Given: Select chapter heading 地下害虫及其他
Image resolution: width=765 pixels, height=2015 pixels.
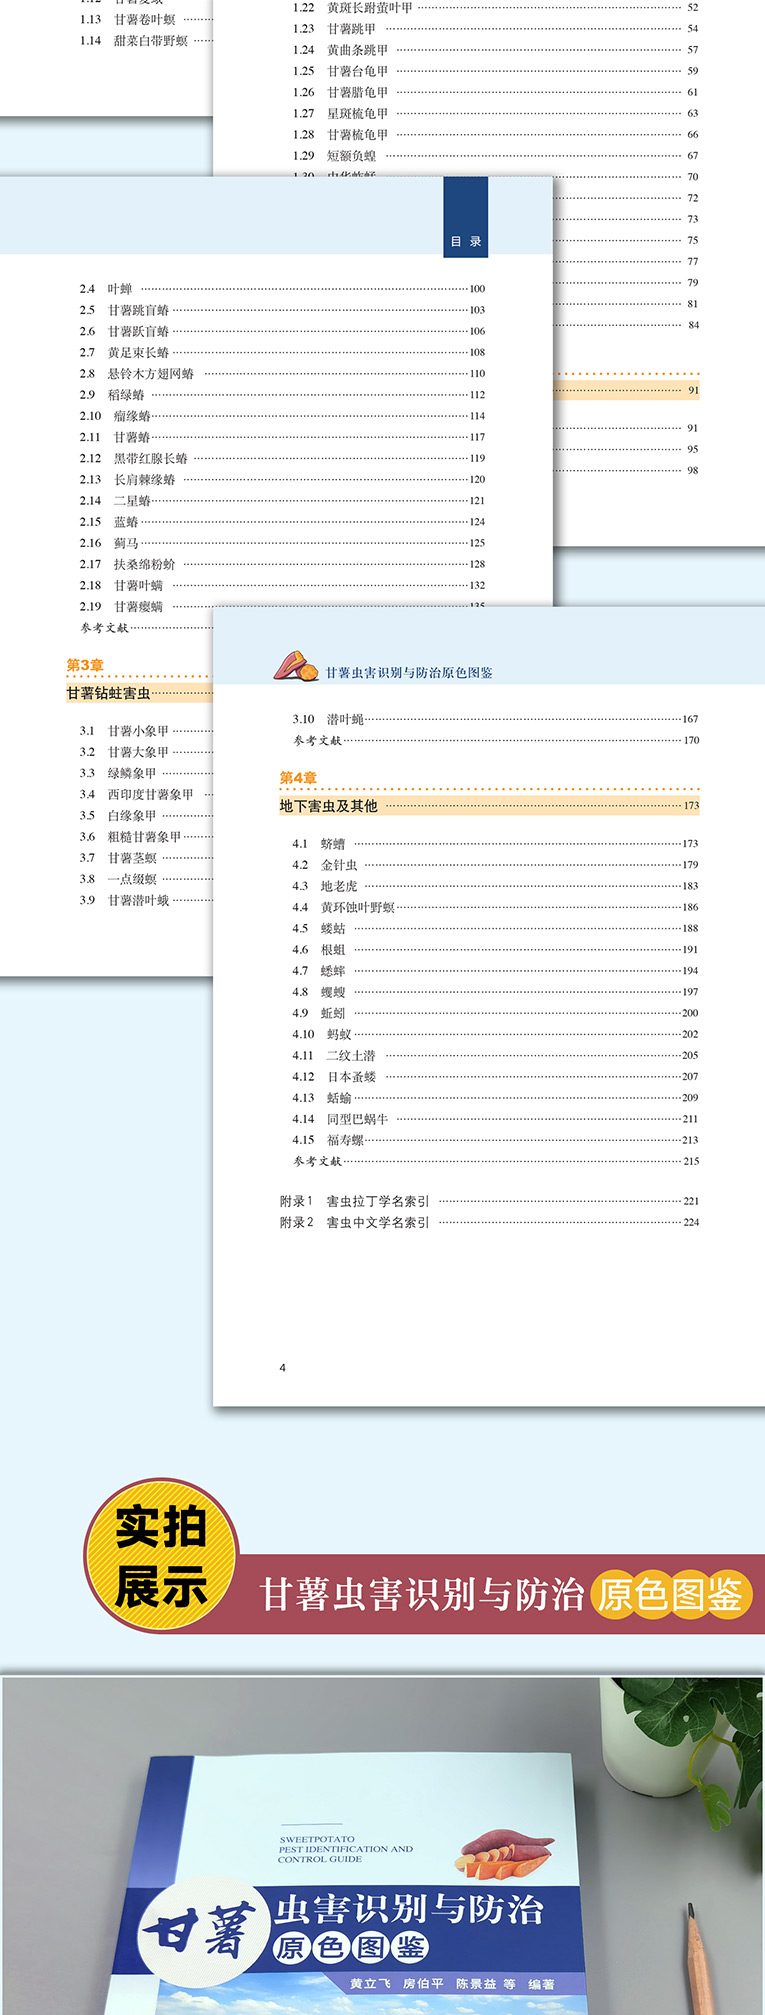Looking at the screenshot, I should (x=329, y=806).
